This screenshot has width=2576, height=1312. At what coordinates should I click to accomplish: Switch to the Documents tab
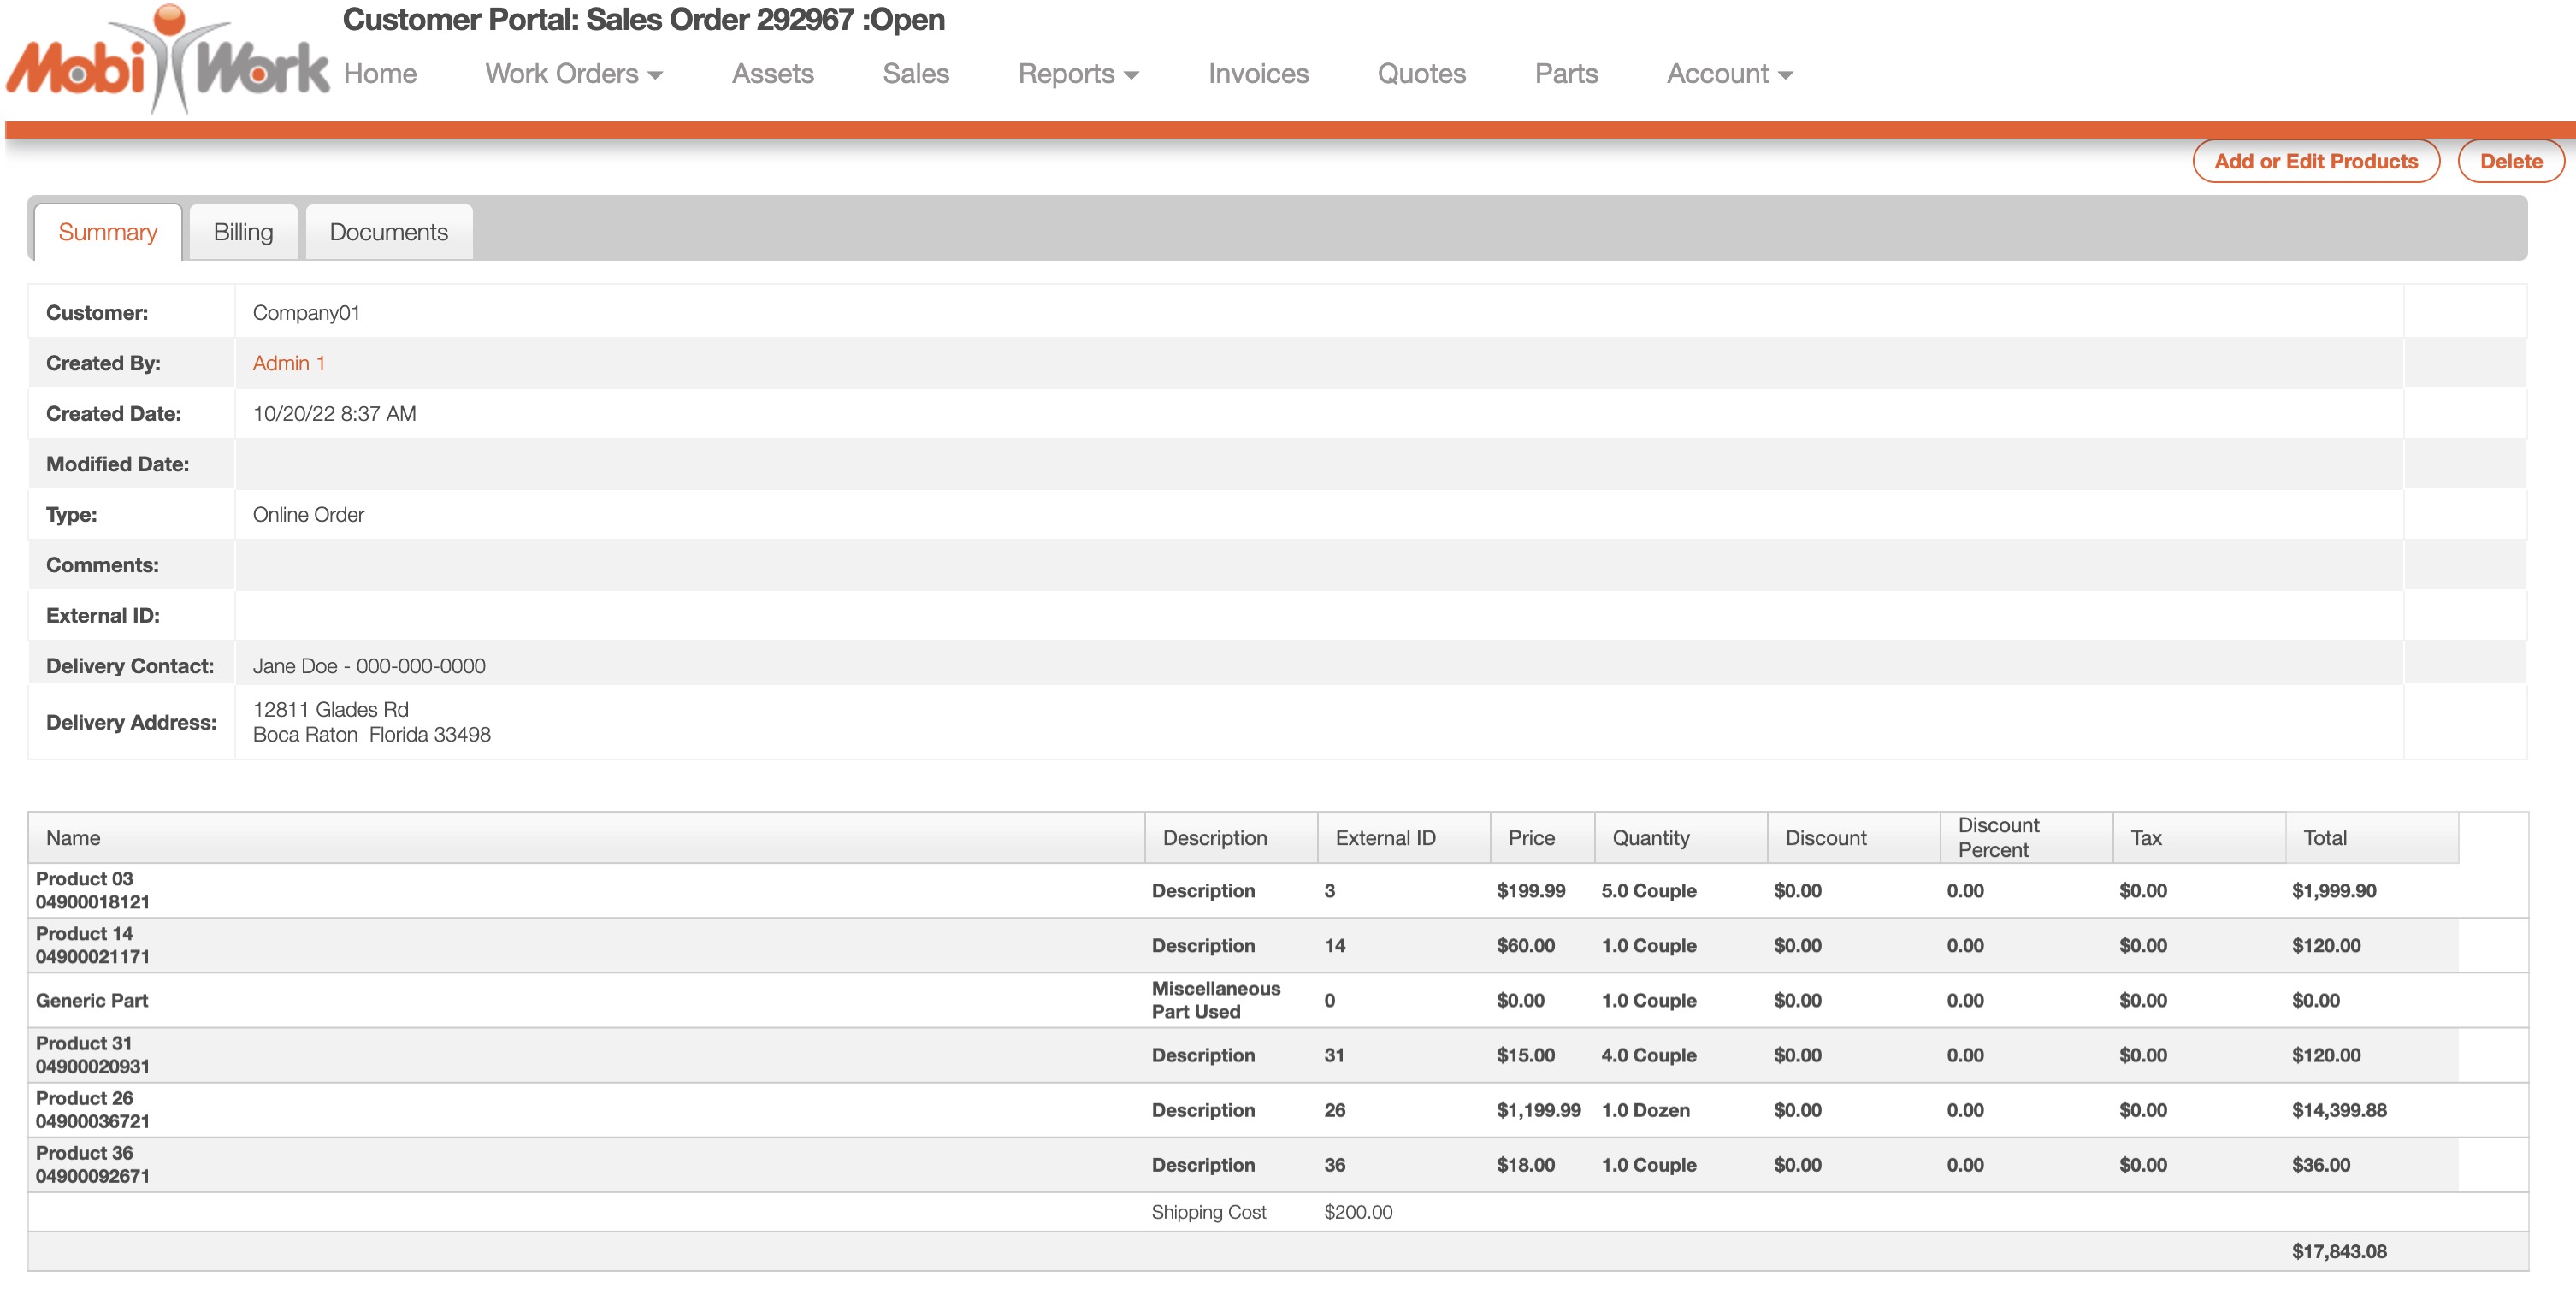(x=388, y=232)
